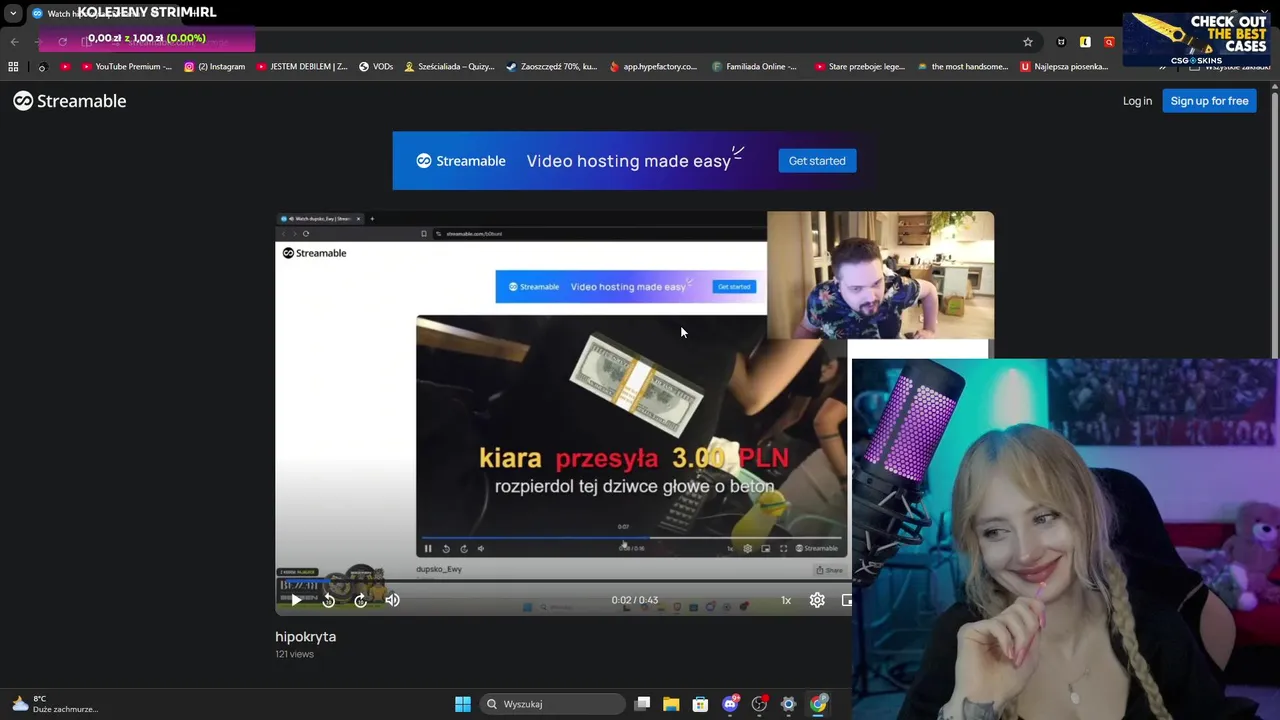Open the YouTube Premium bookmark
Viewport: 1280px width, 720px height.
[x=127, y=67]
